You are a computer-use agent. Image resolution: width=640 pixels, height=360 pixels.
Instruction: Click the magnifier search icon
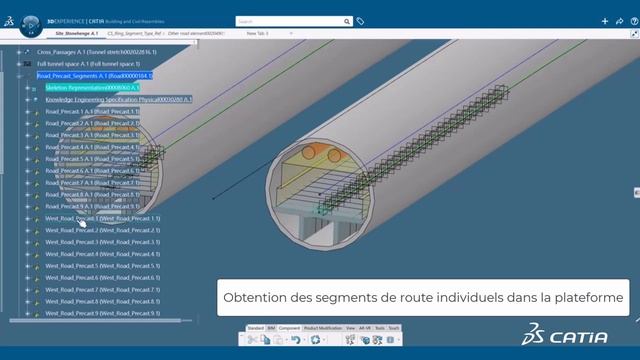click(347, 21)
